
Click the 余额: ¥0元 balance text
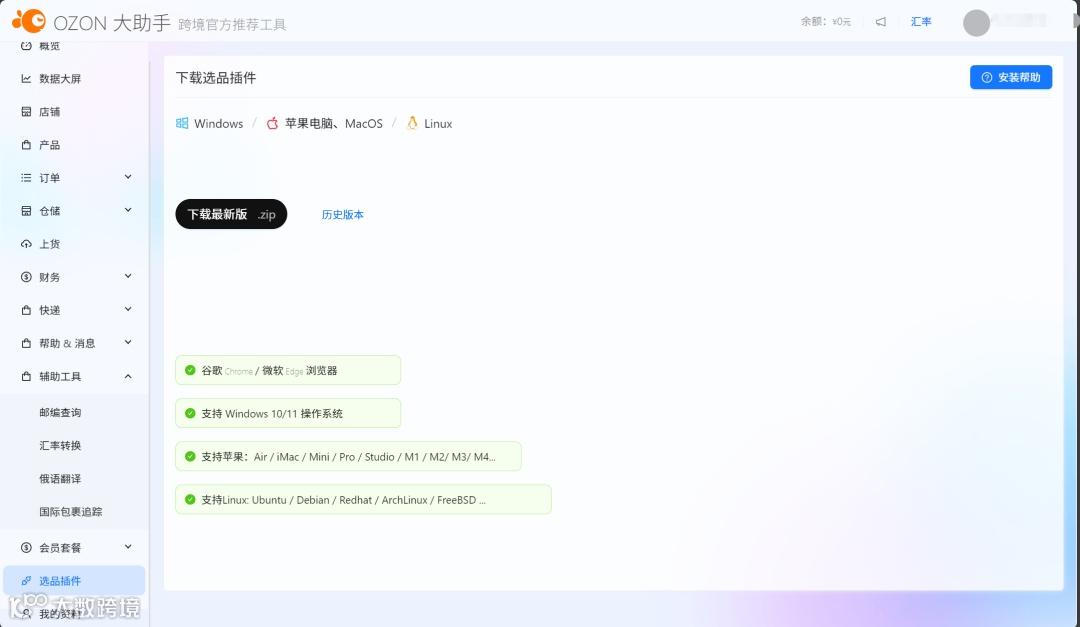pyautogui.click(x=826, y=22)
